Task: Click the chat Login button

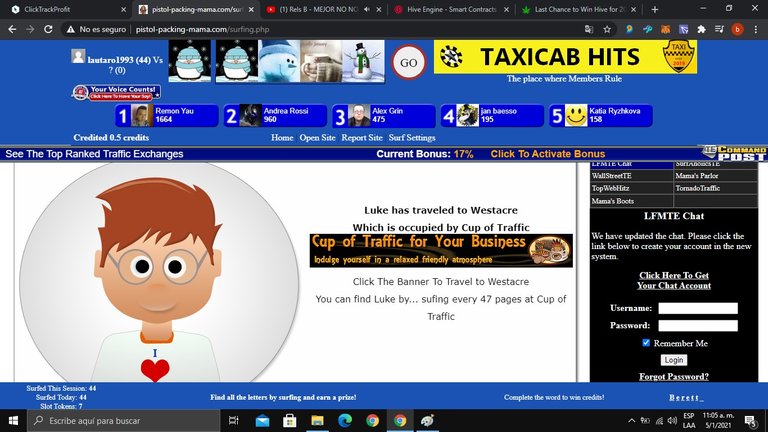Action: pos(673,360)
